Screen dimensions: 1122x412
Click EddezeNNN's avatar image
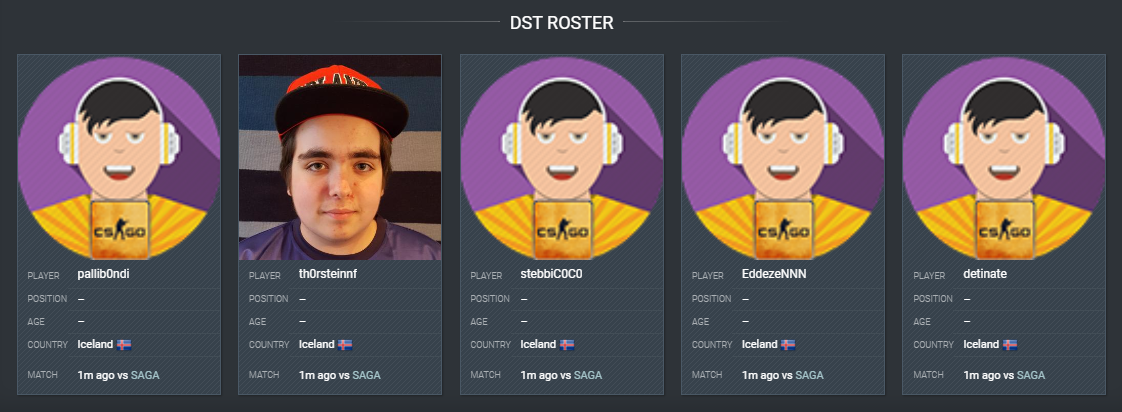[783, 157]
